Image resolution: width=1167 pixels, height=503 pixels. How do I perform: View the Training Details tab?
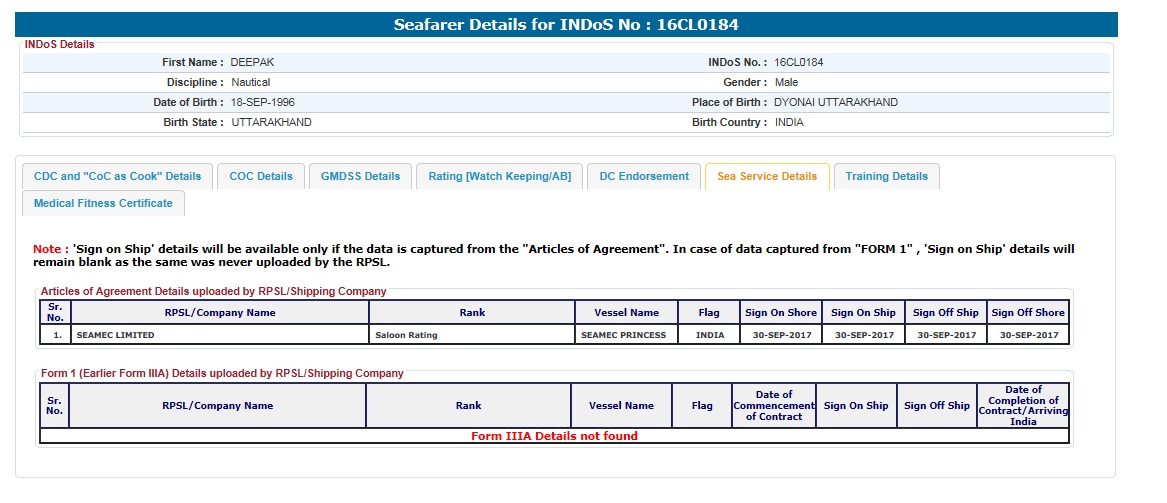pyautogui.click(x=886, y=176)
